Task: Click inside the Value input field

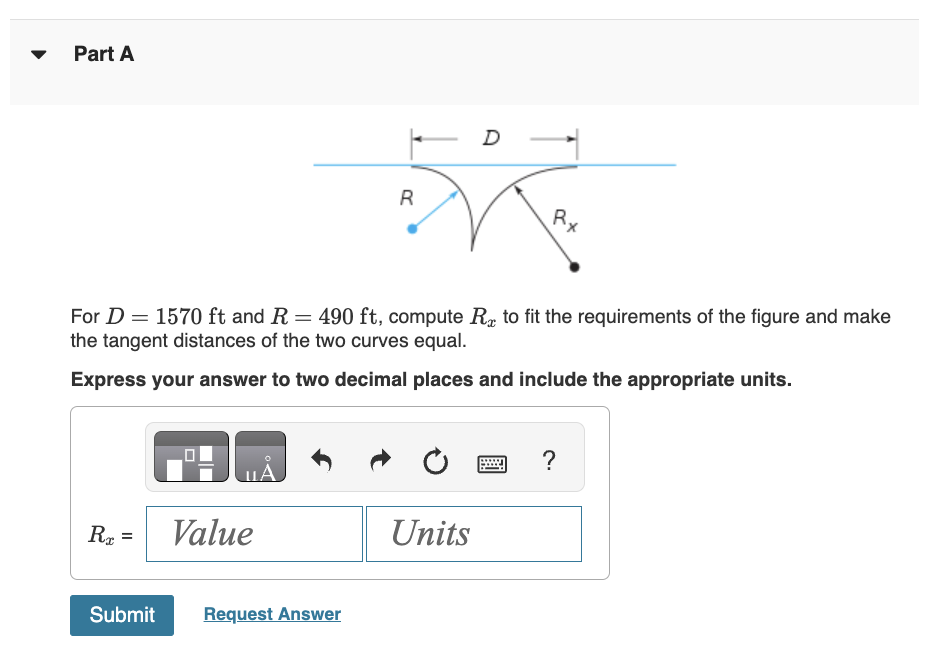Action: [253, 533]
